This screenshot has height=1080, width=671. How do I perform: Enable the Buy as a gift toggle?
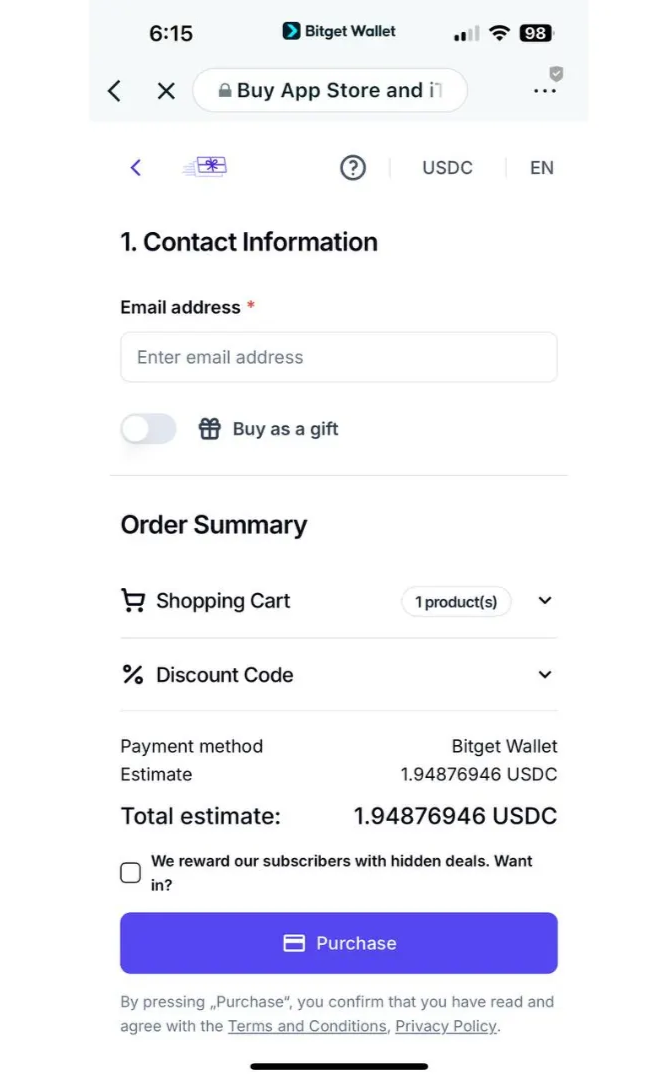148,428
